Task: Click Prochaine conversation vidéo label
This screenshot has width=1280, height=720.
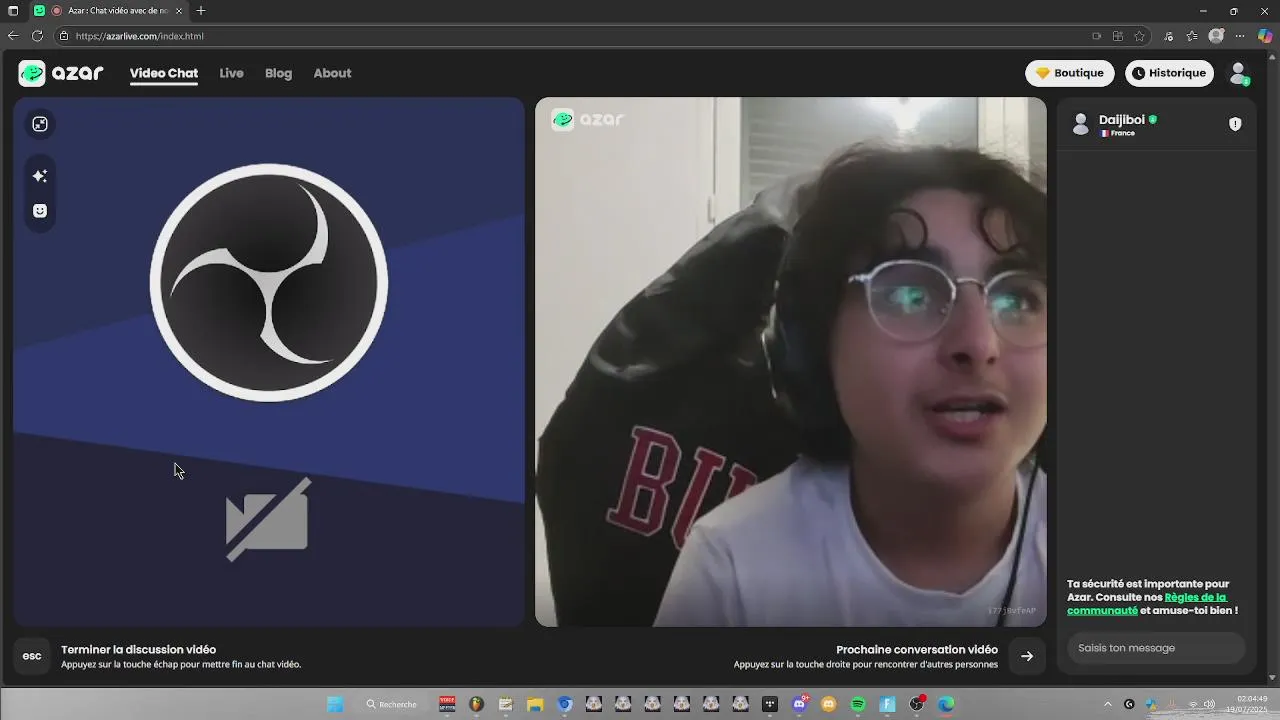Action: click(917, 649)
